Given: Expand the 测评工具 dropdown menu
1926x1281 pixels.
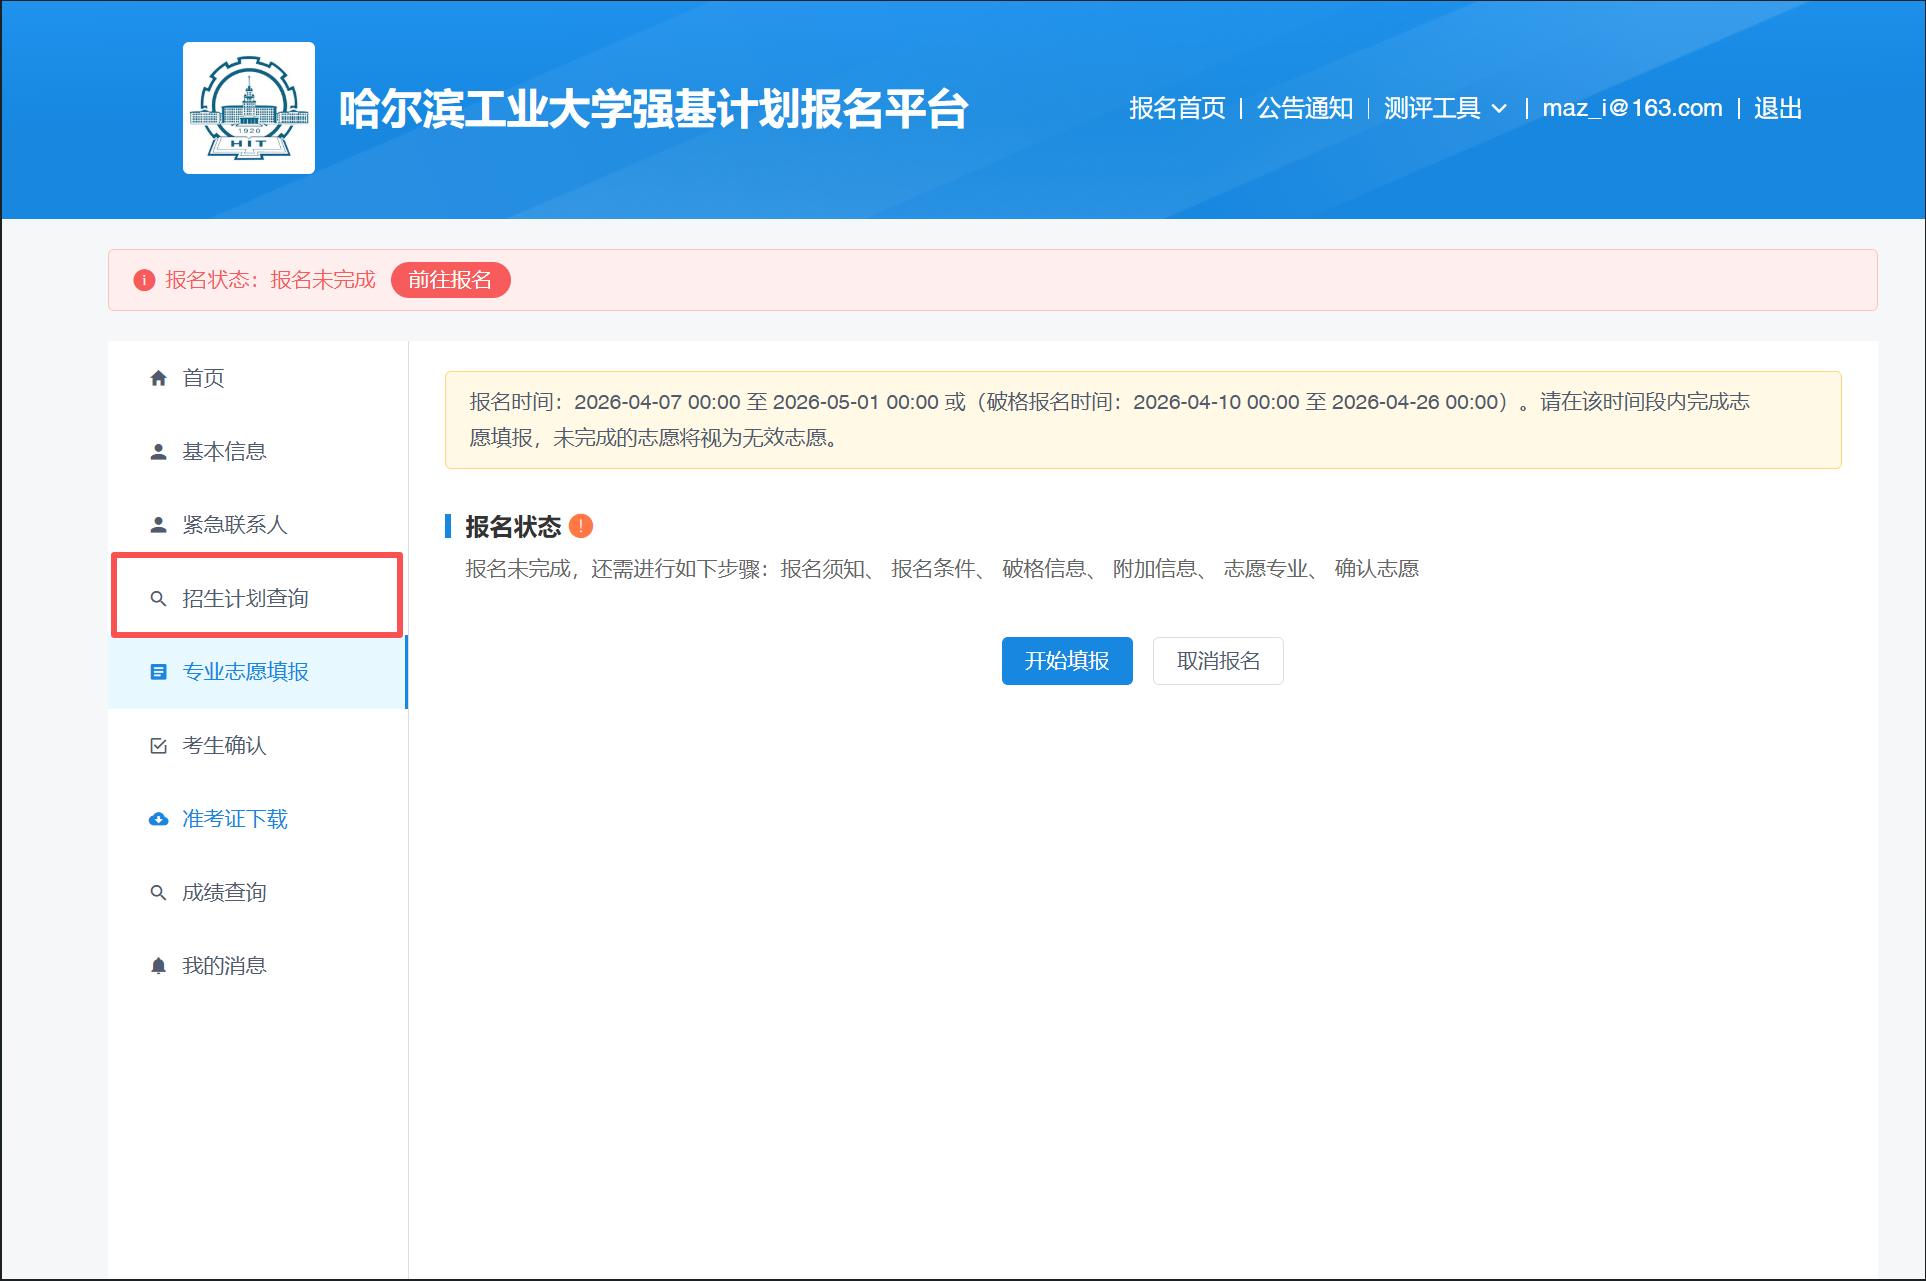Looking at the screenshot, I should tap(1432, 108).
